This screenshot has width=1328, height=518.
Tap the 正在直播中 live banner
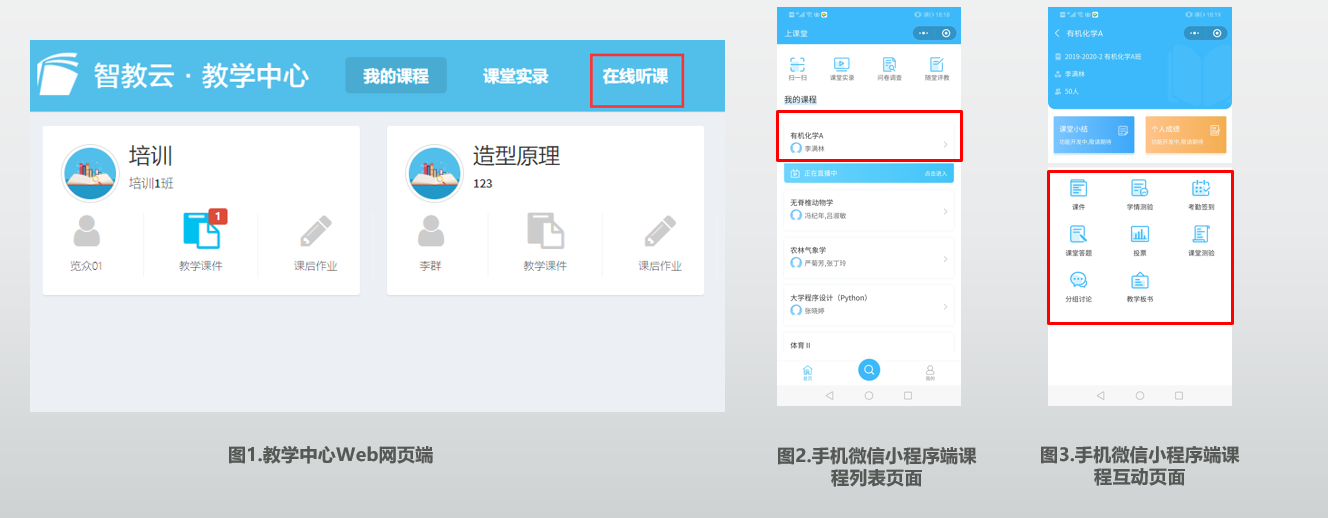(x=868, y=174)
